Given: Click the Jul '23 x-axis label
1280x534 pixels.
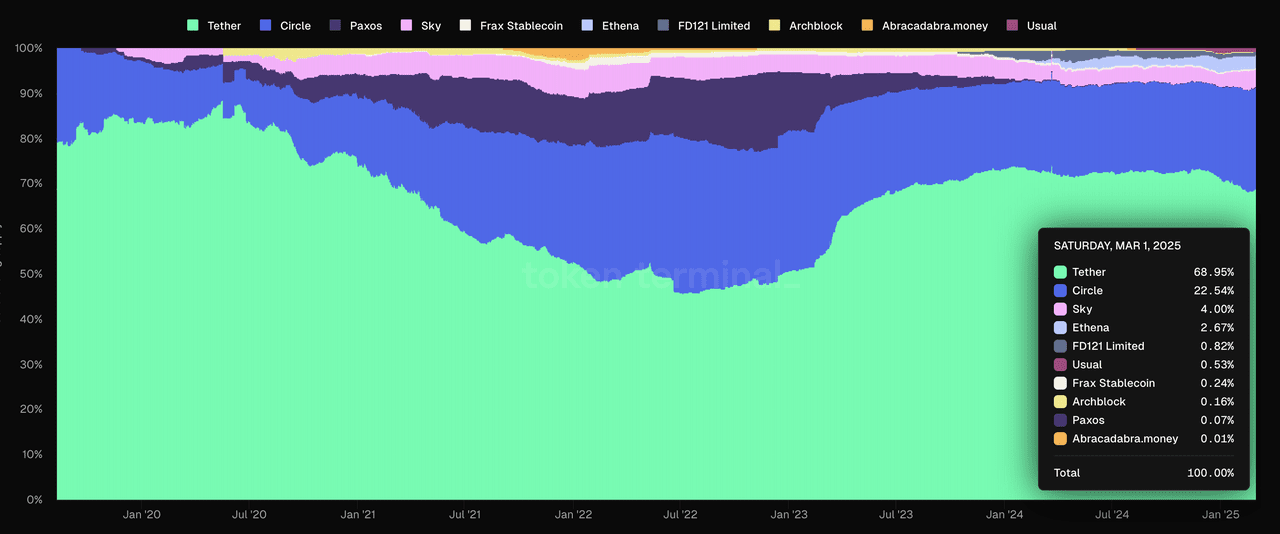Looking at the screenshot, I should tap(896, 515).
